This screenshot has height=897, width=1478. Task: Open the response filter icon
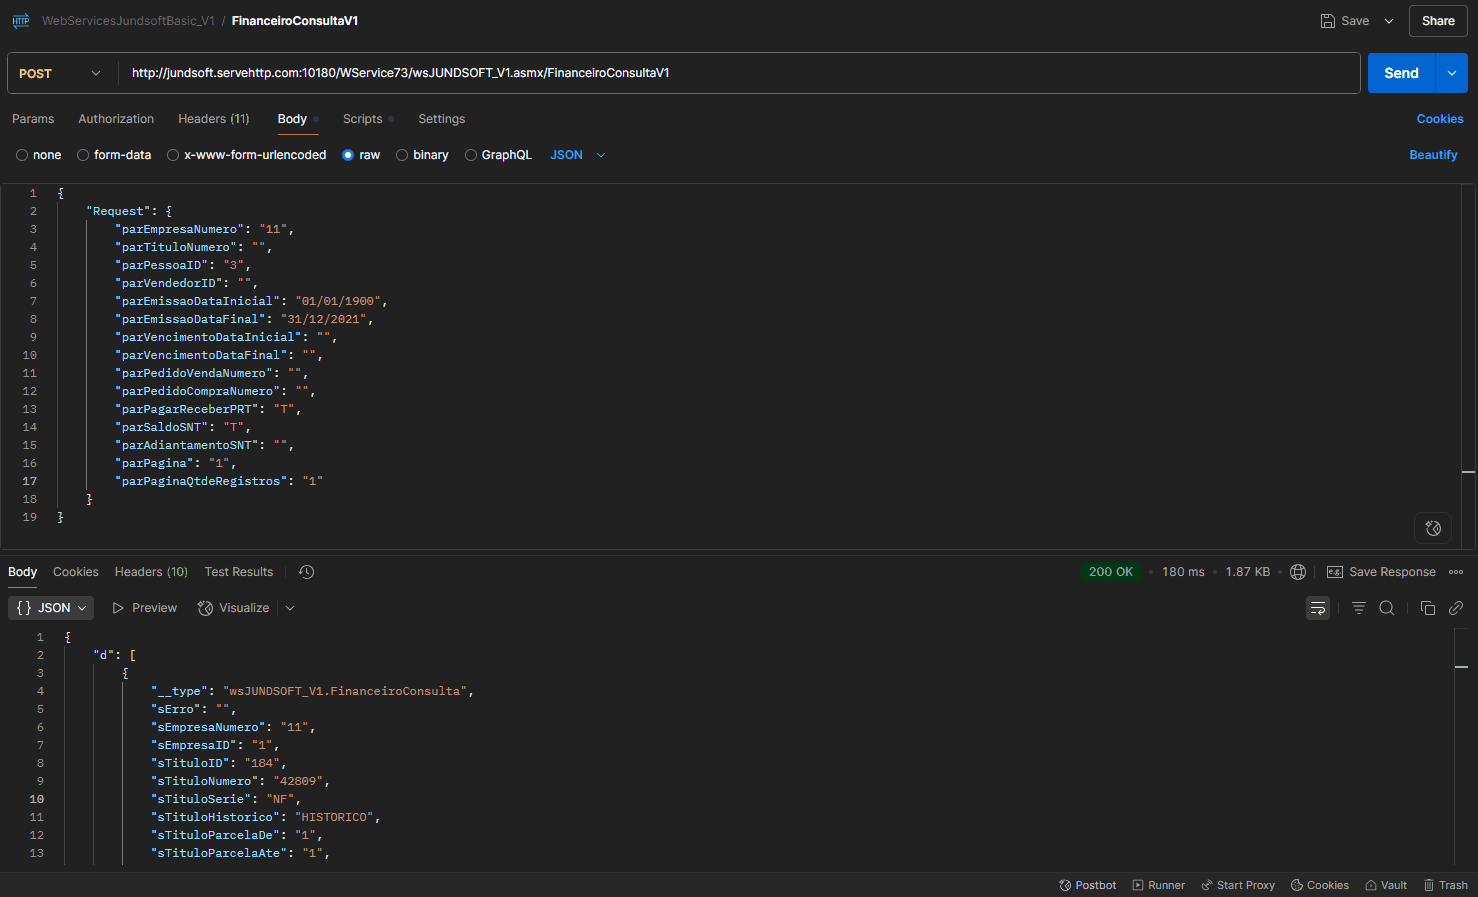[x=1358, y=608]
